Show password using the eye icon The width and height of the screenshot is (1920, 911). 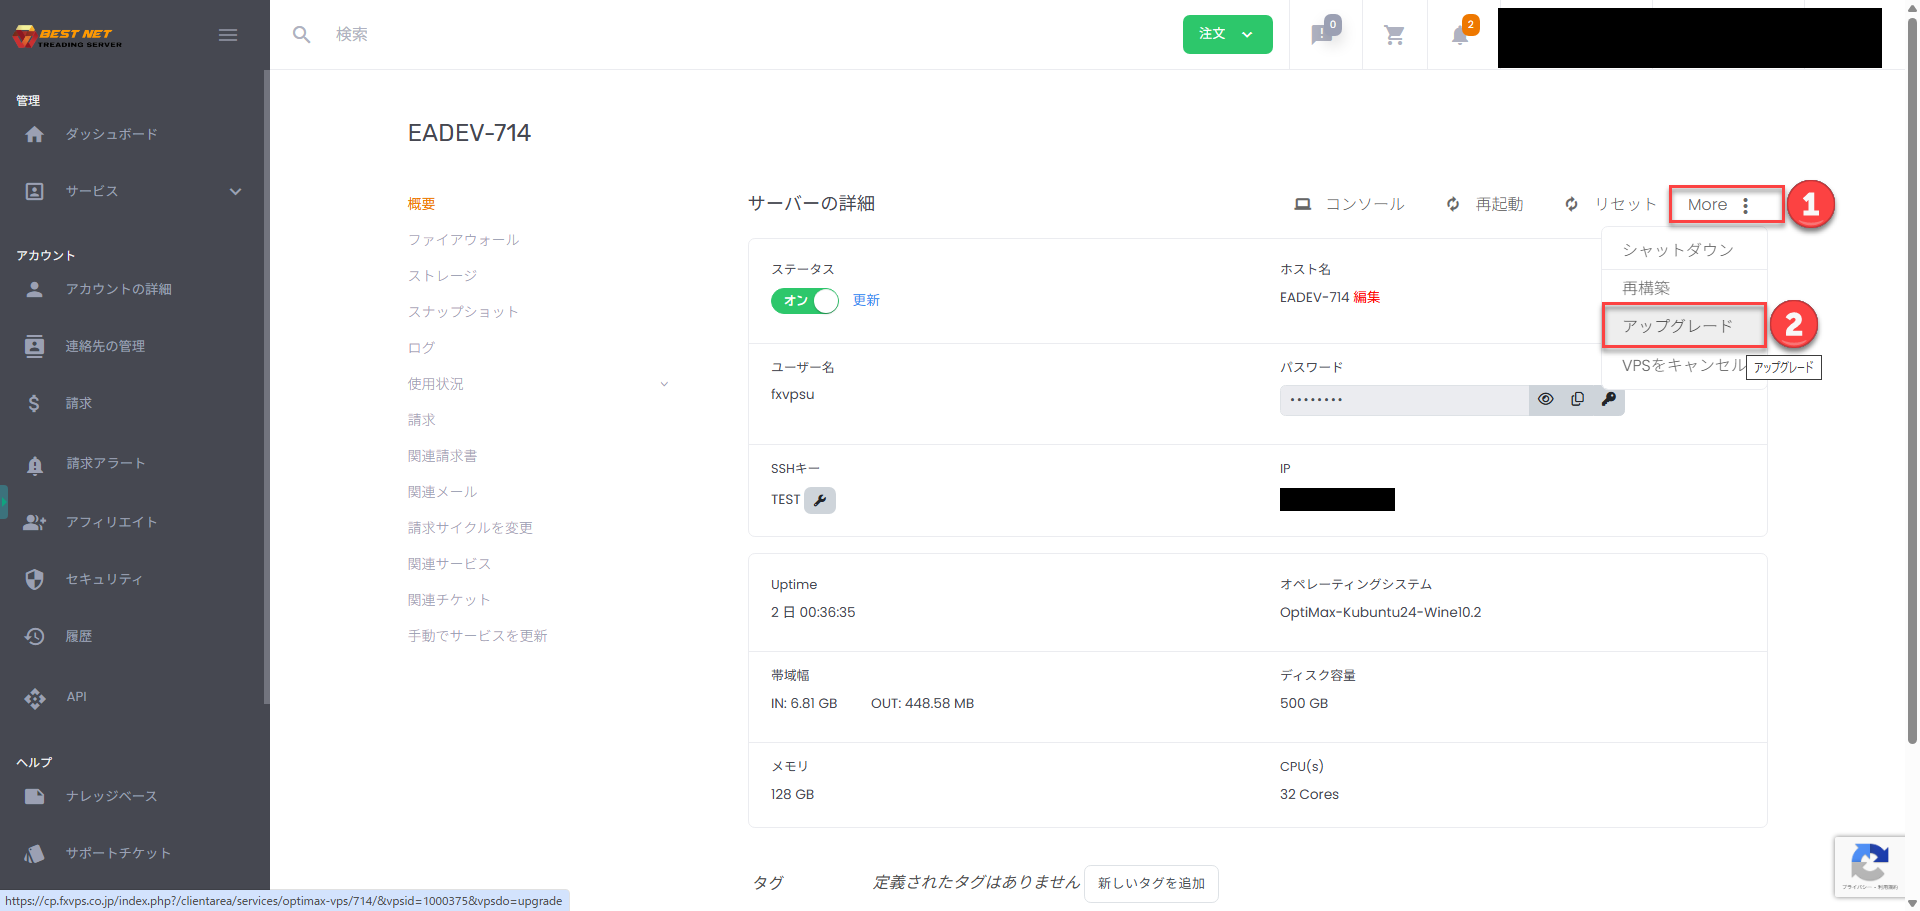coord(1545,399)
